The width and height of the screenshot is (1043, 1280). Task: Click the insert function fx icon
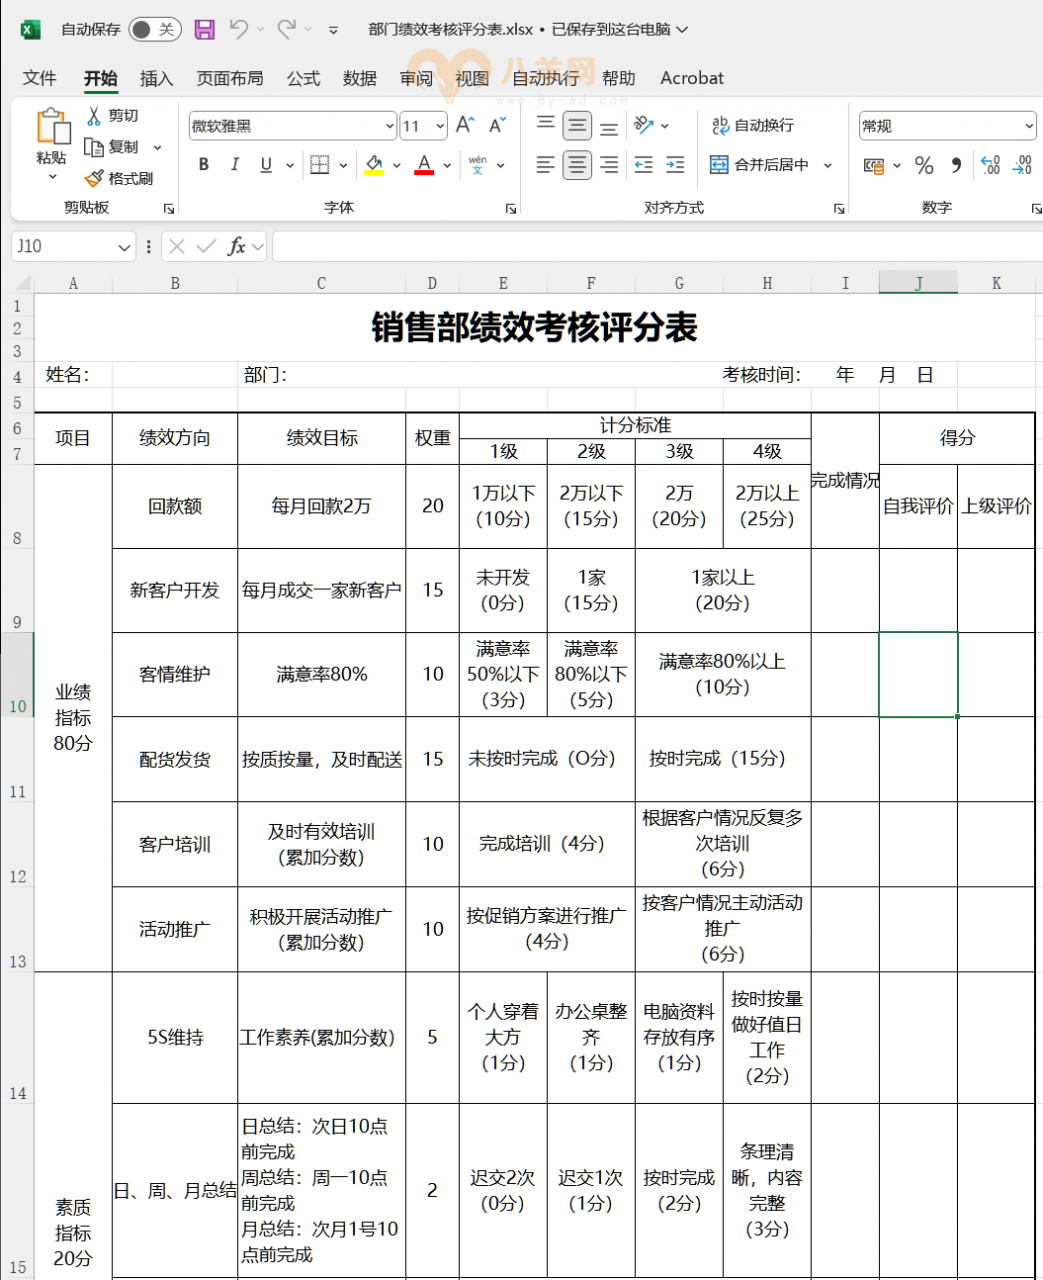(x=237, y=246)
